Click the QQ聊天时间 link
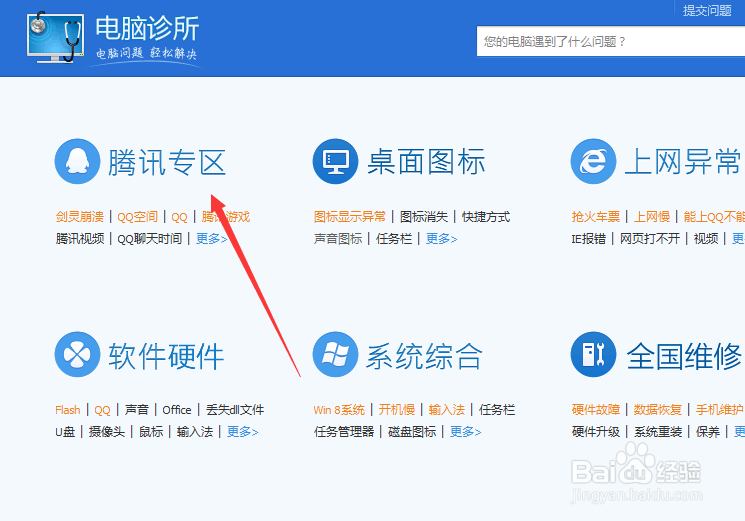Screen dimensions: 745x521 (149, 238)
